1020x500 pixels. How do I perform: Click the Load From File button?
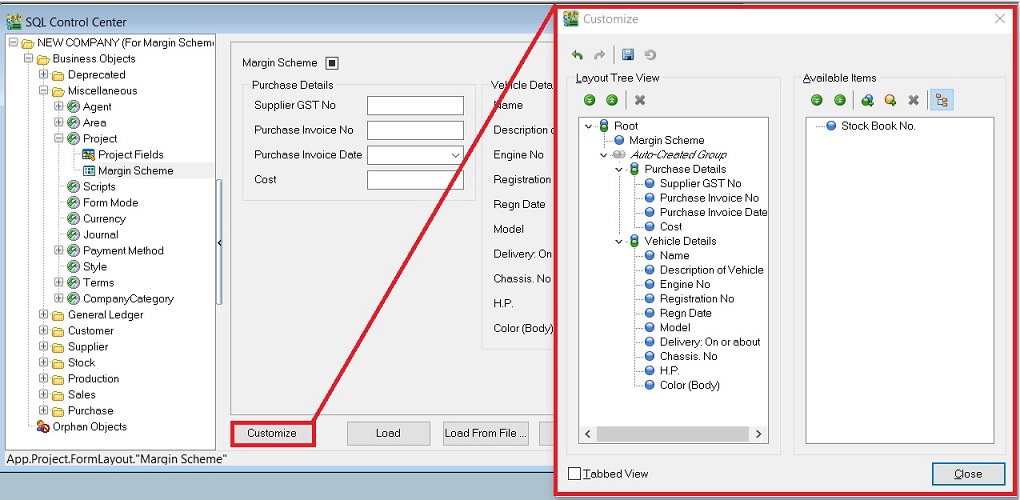click(x=485, y=433)
